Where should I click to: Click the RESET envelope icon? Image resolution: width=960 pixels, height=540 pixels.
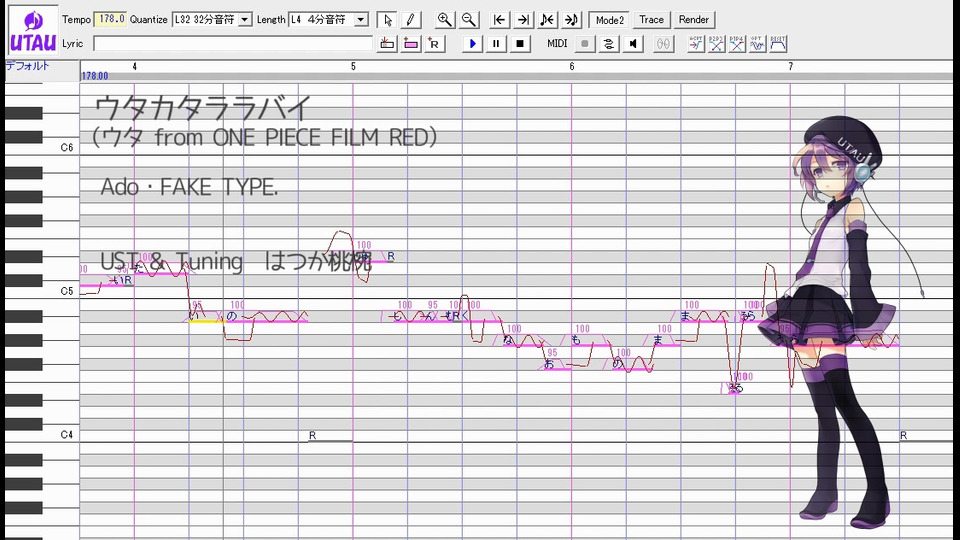pos(778,43)
